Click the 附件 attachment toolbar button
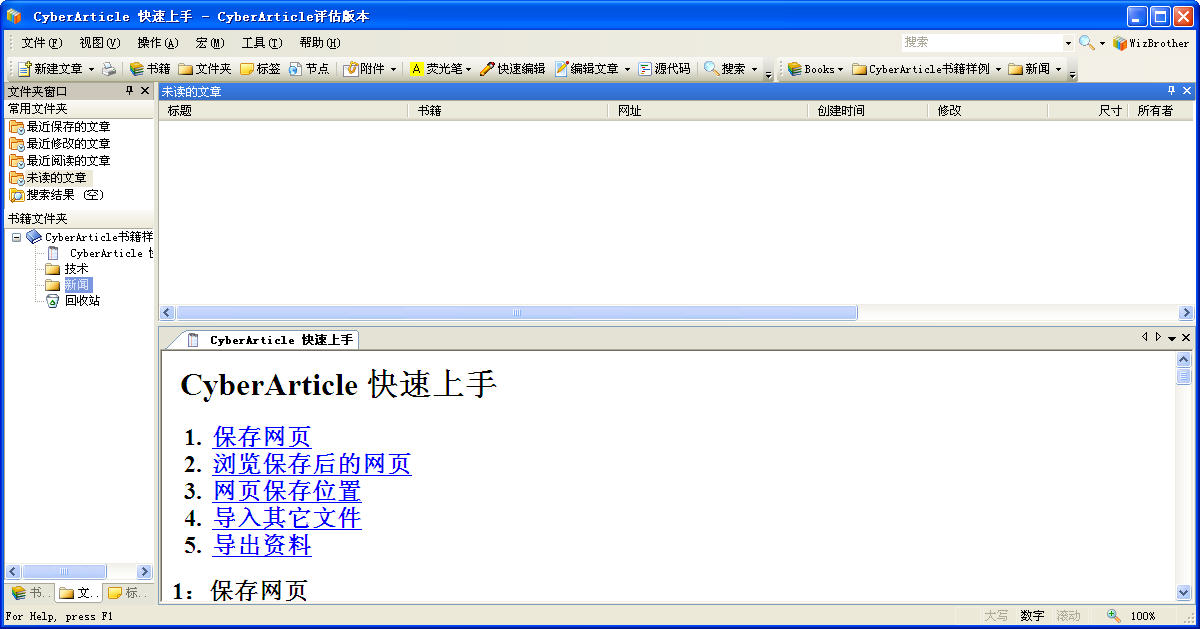This screenshot has width=1200, height=629. click(364, 69)
